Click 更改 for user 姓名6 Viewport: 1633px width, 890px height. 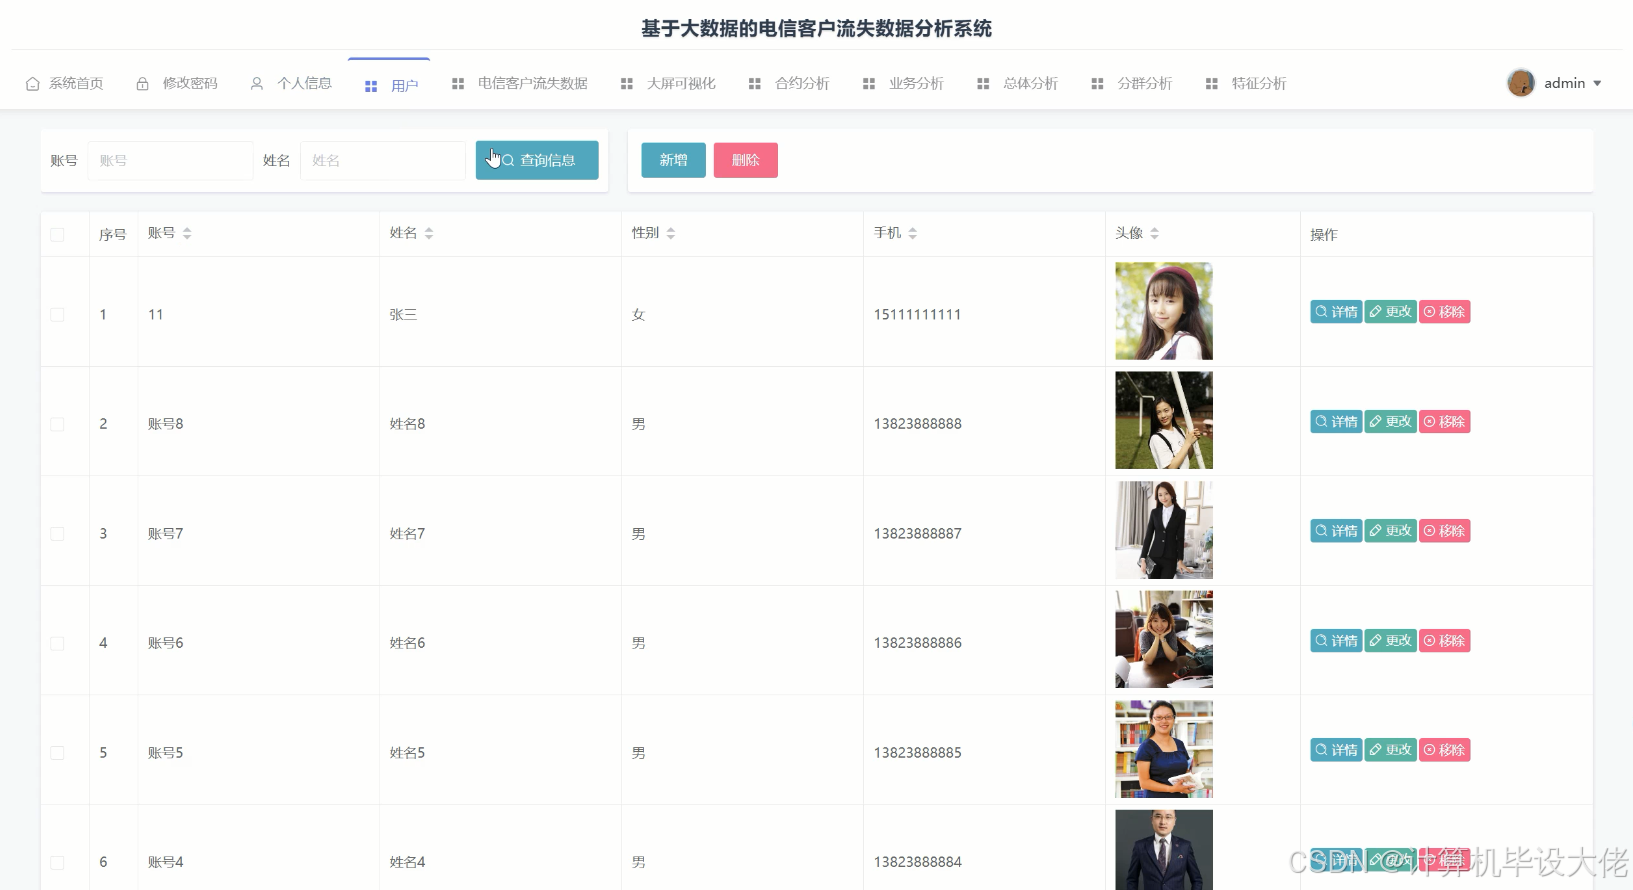pos(1391,641)
